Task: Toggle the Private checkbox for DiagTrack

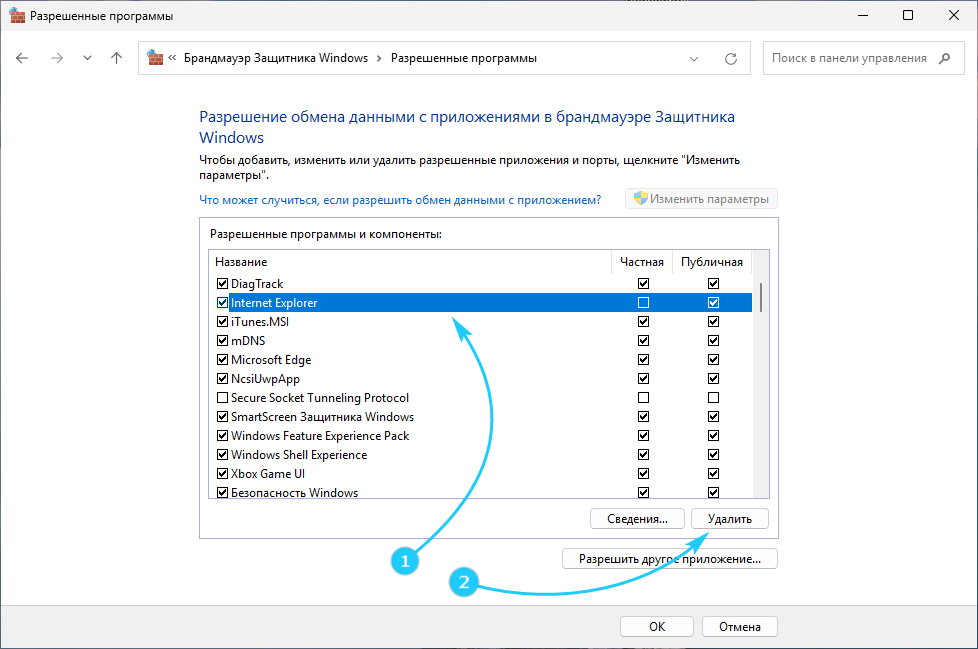Action: click(x=643, y=284)
